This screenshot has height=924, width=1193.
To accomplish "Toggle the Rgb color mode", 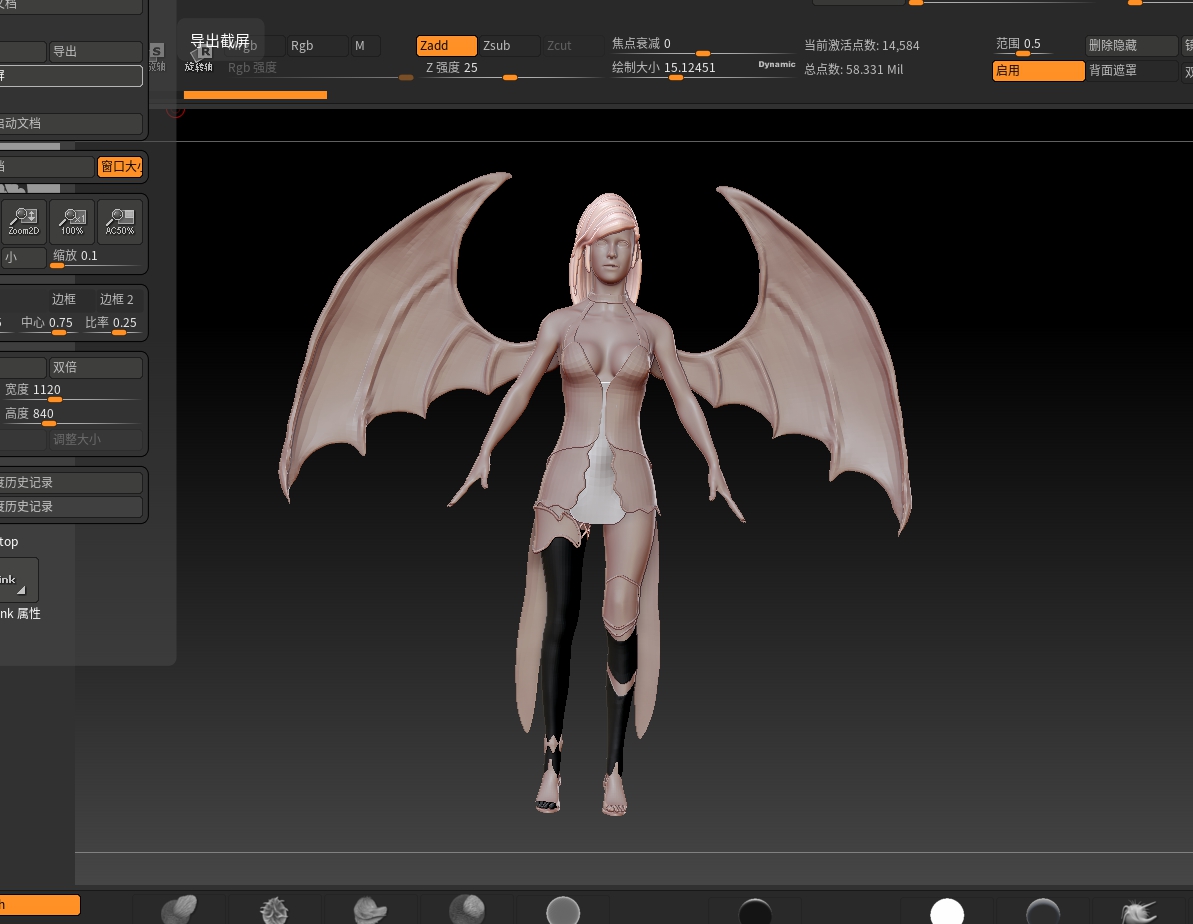I will pos(317,46).
